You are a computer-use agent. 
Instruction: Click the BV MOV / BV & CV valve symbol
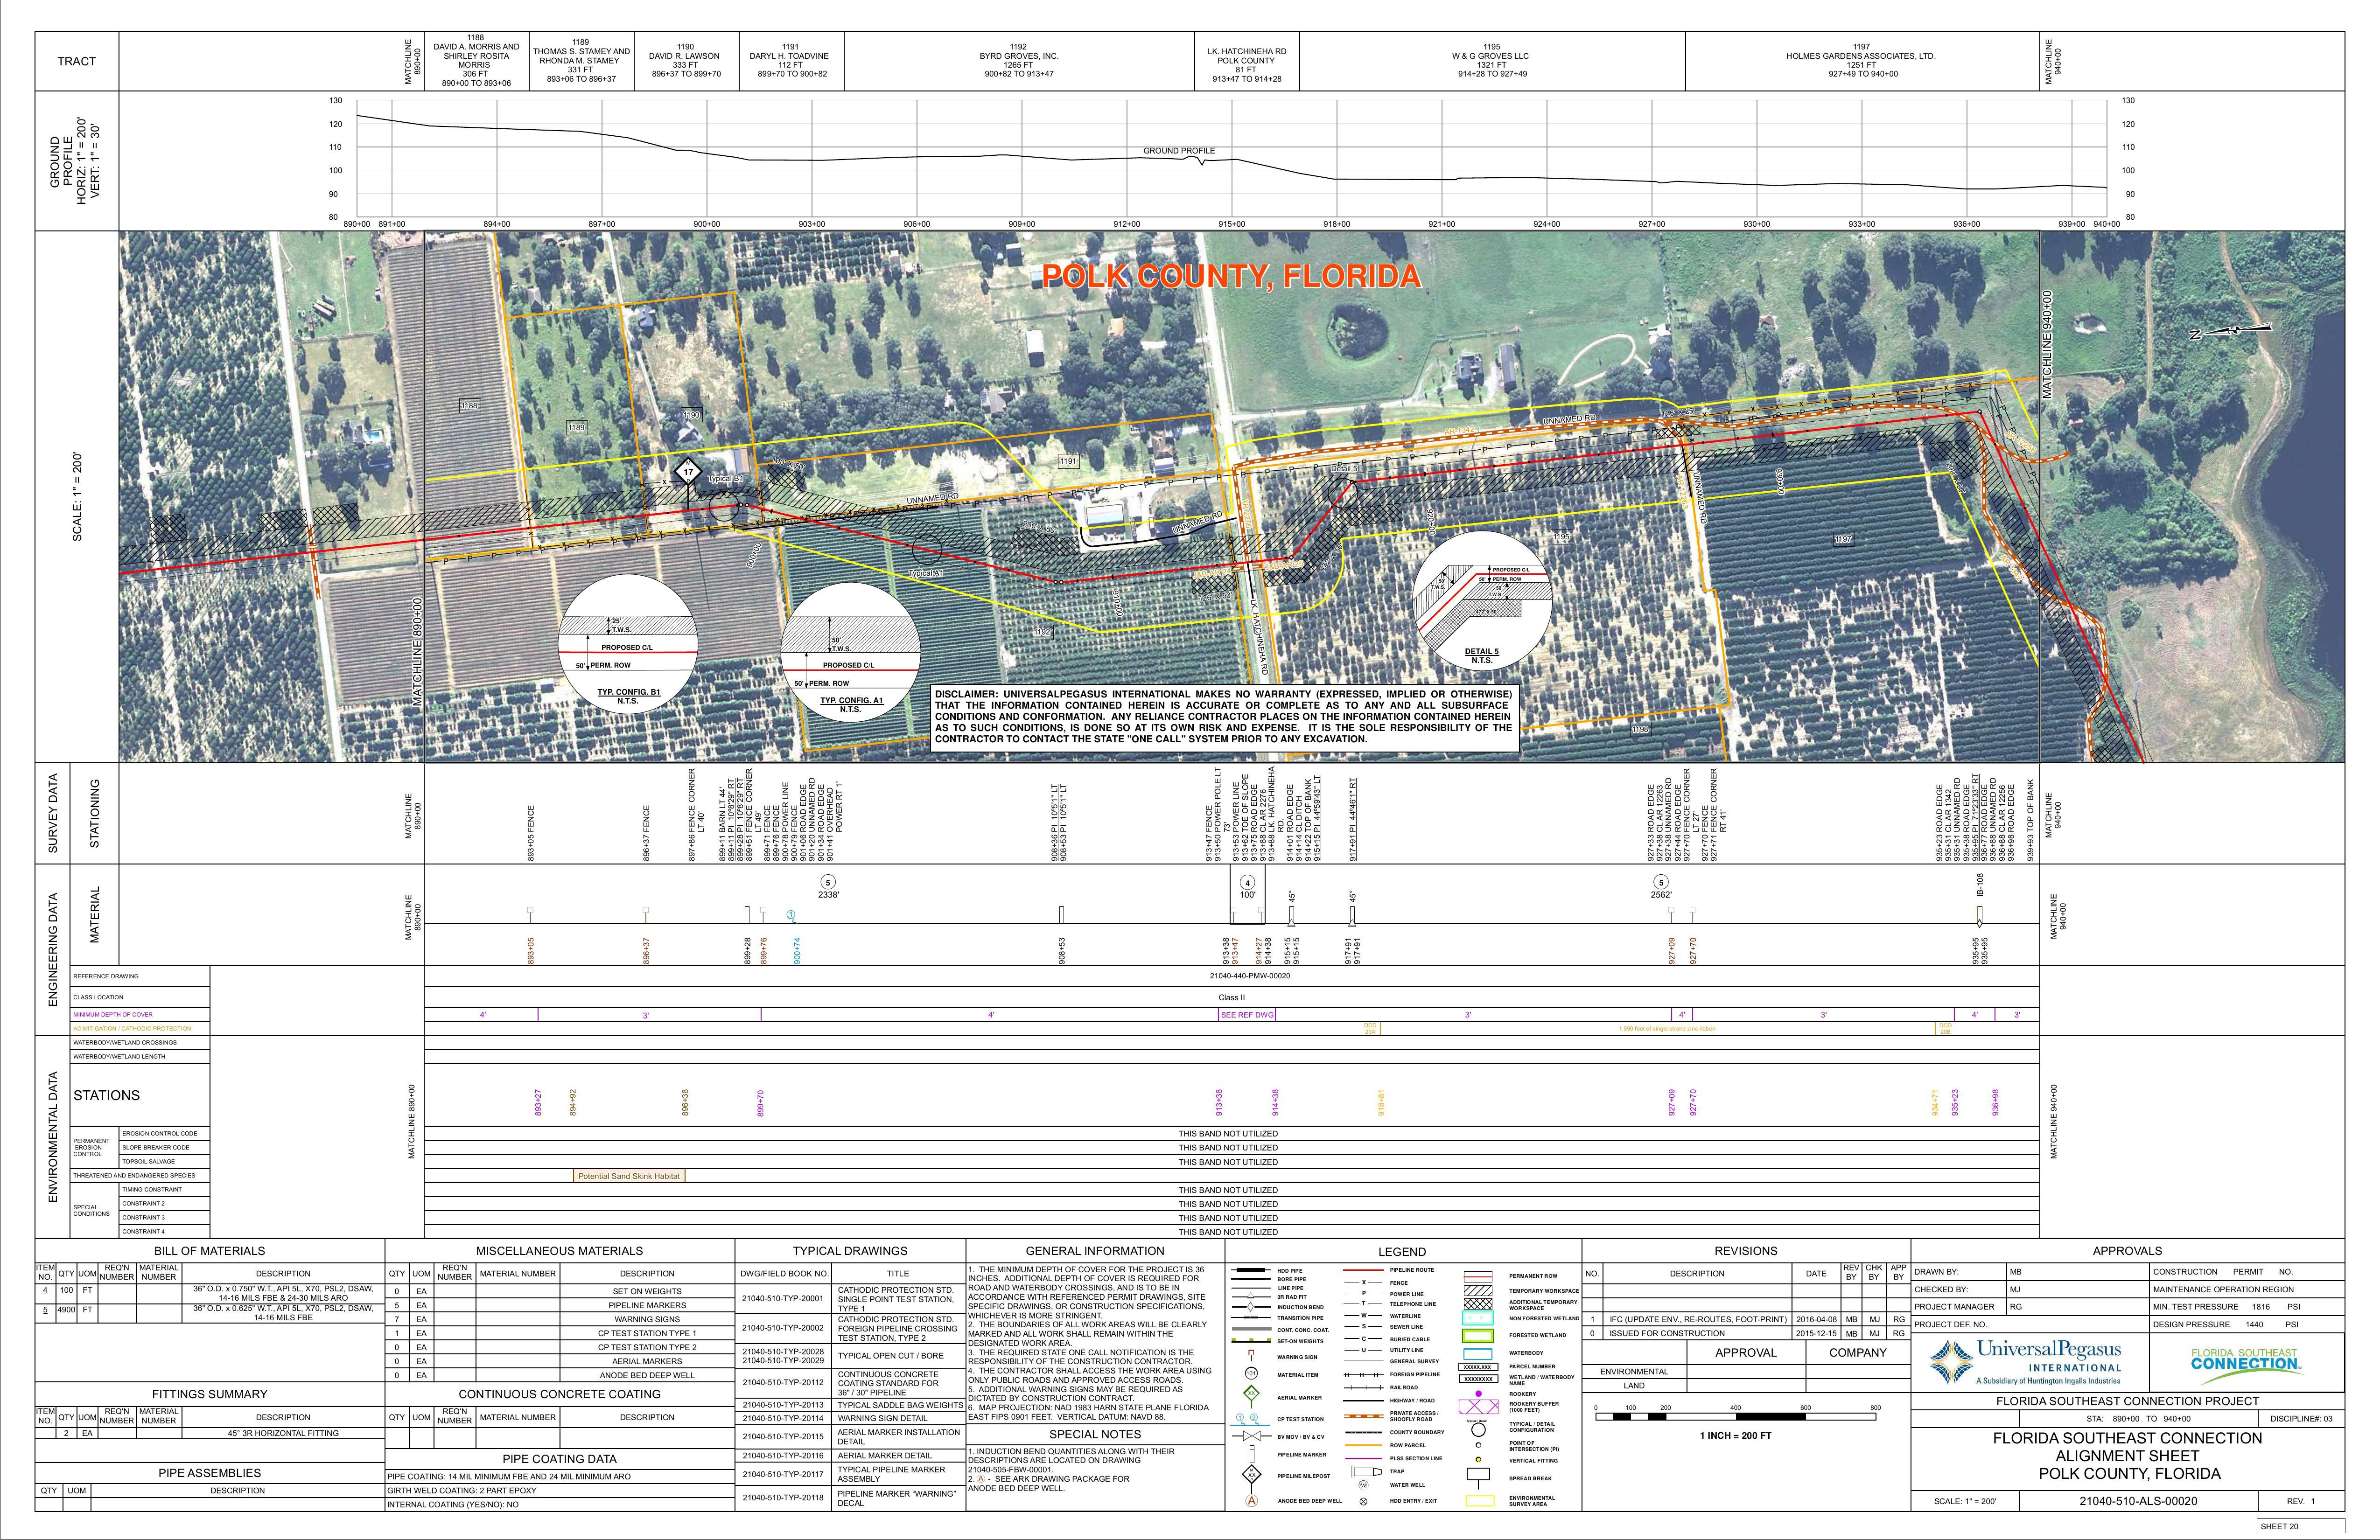(1252, 1437)
